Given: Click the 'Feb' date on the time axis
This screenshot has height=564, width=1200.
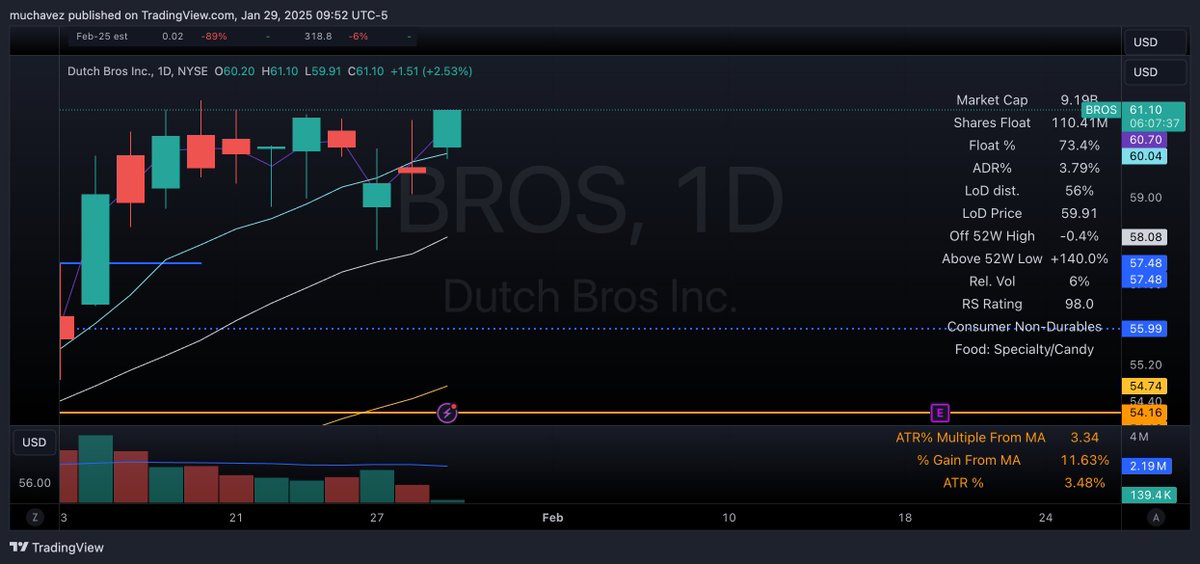Looking at the screenshot, I should [552, 517].
